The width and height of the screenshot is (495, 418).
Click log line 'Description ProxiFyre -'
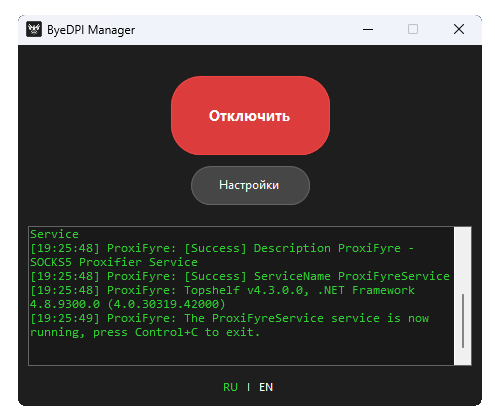(x=334, y=248)
